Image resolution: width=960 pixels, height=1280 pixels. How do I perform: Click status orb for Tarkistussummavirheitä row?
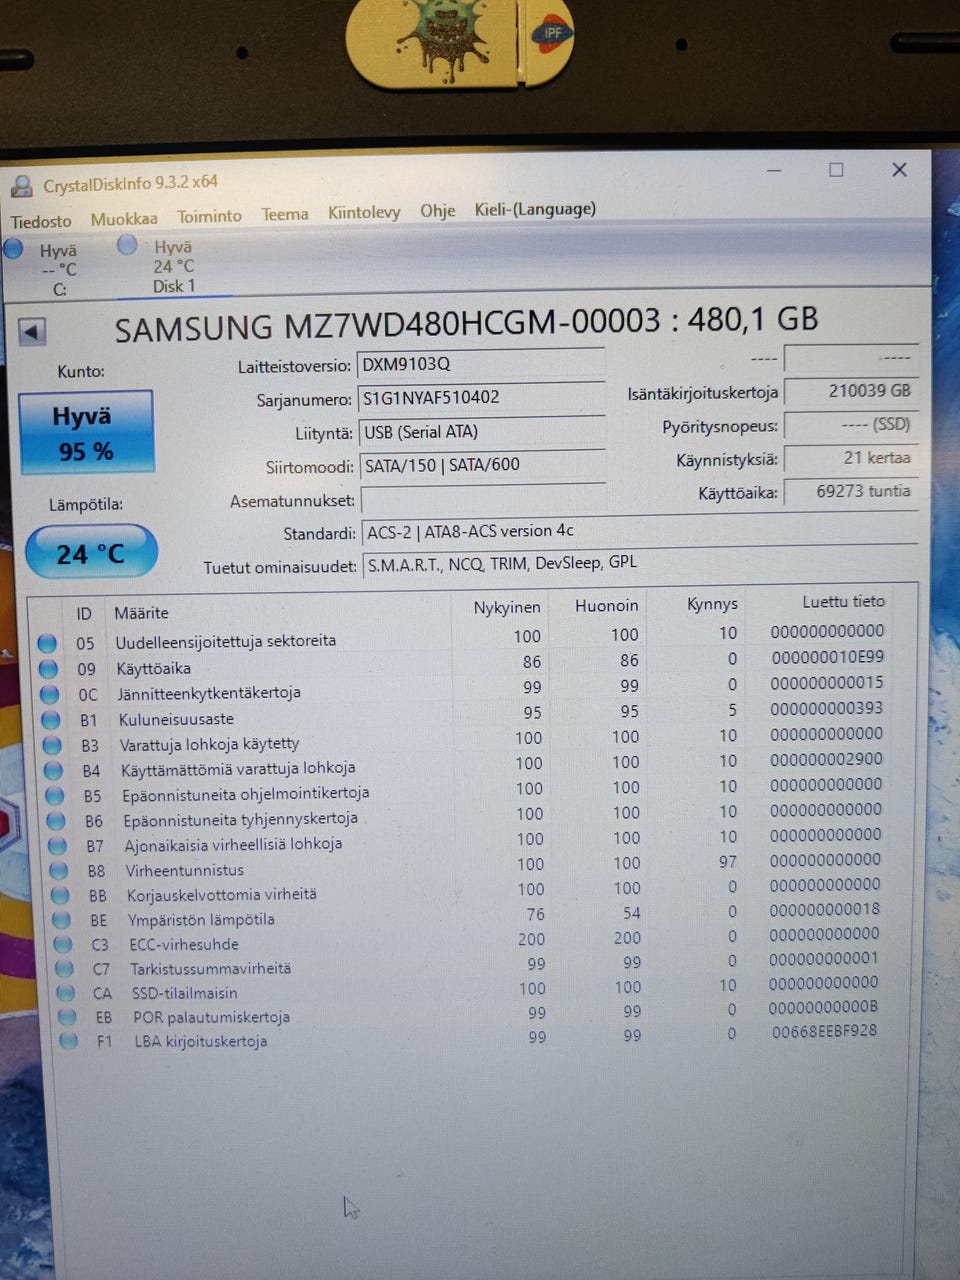[64, 969]
